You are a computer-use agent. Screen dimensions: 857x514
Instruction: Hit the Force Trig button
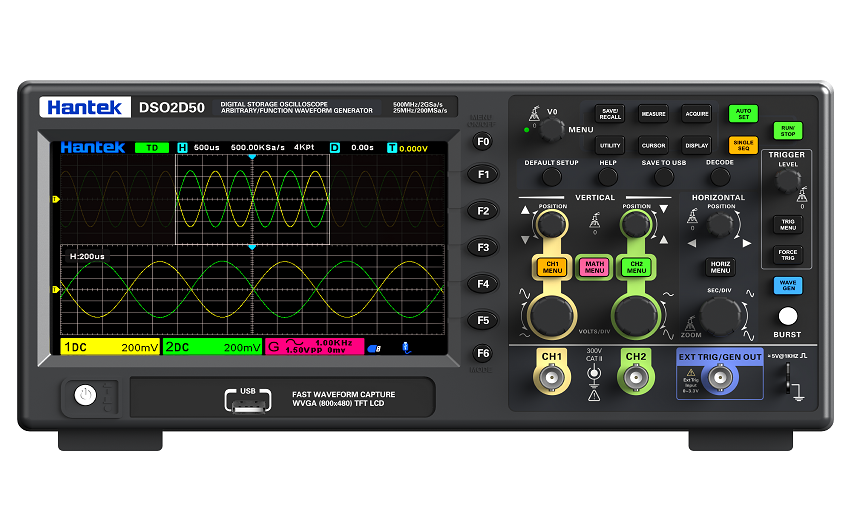click(788, 255)
